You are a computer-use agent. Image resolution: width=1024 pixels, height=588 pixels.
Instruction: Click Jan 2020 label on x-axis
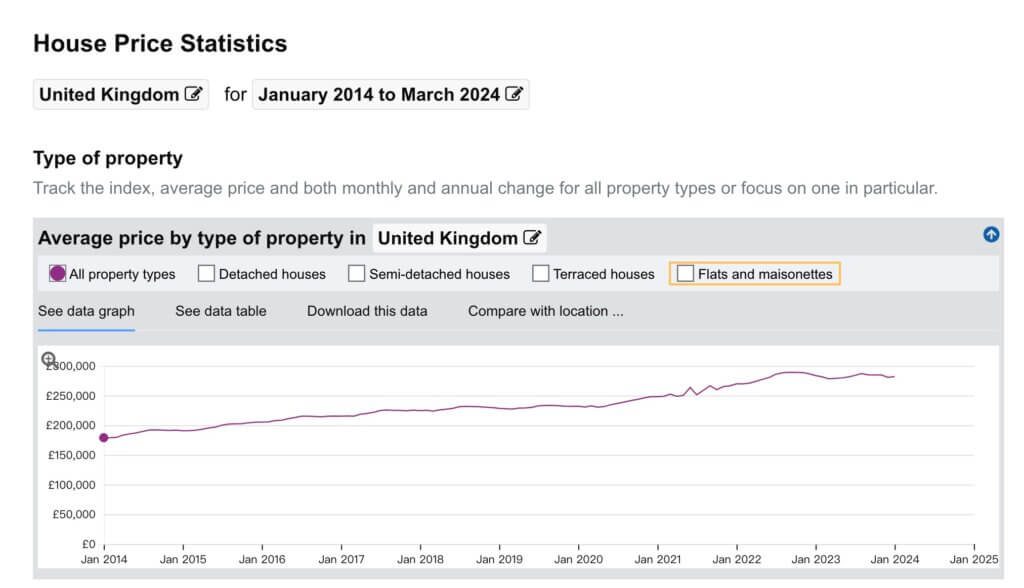[579, 559]
